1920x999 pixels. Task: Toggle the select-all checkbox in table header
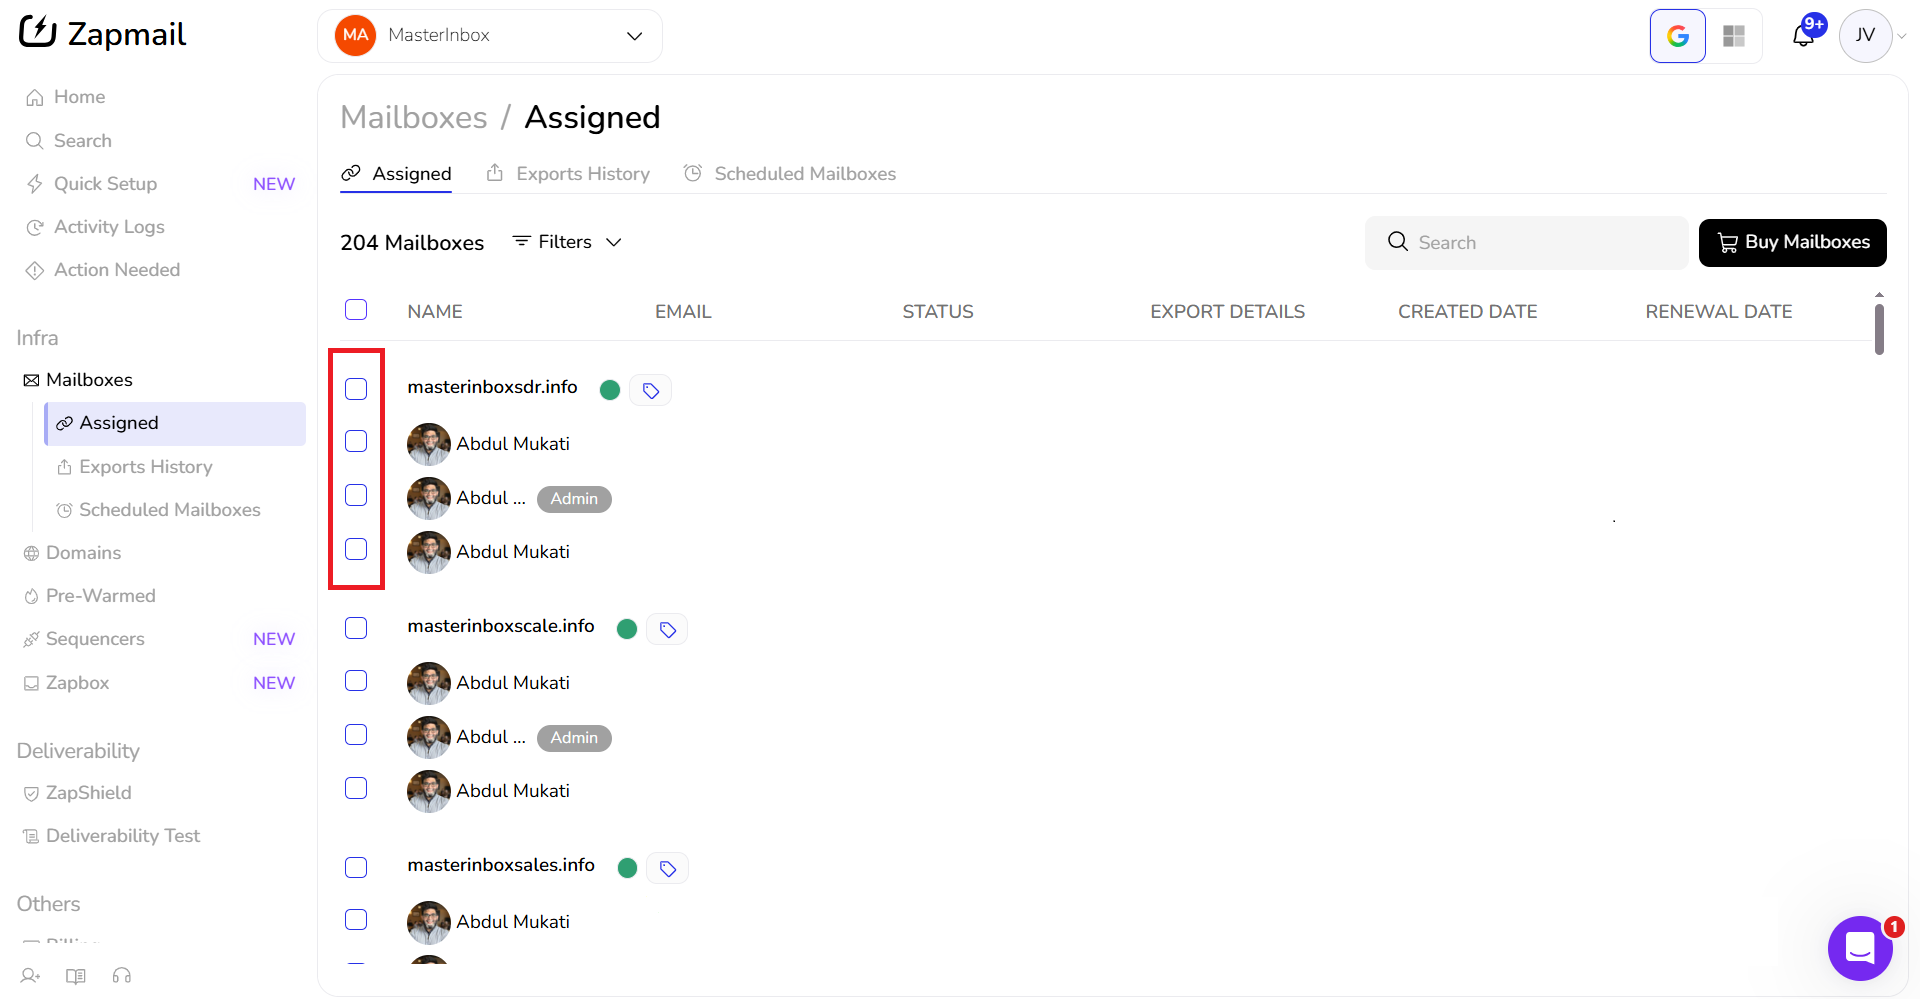click(x=356, y=310)
